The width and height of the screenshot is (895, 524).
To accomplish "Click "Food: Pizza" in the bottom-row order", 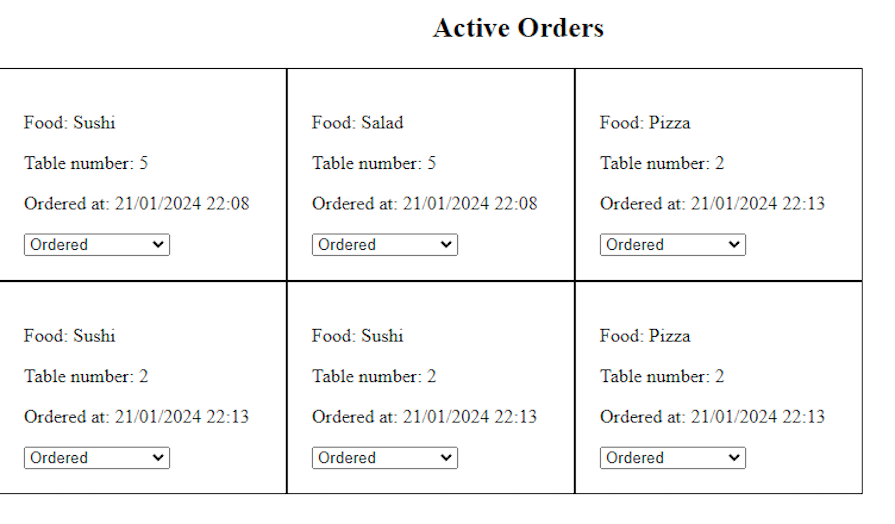I will point(644,336).
